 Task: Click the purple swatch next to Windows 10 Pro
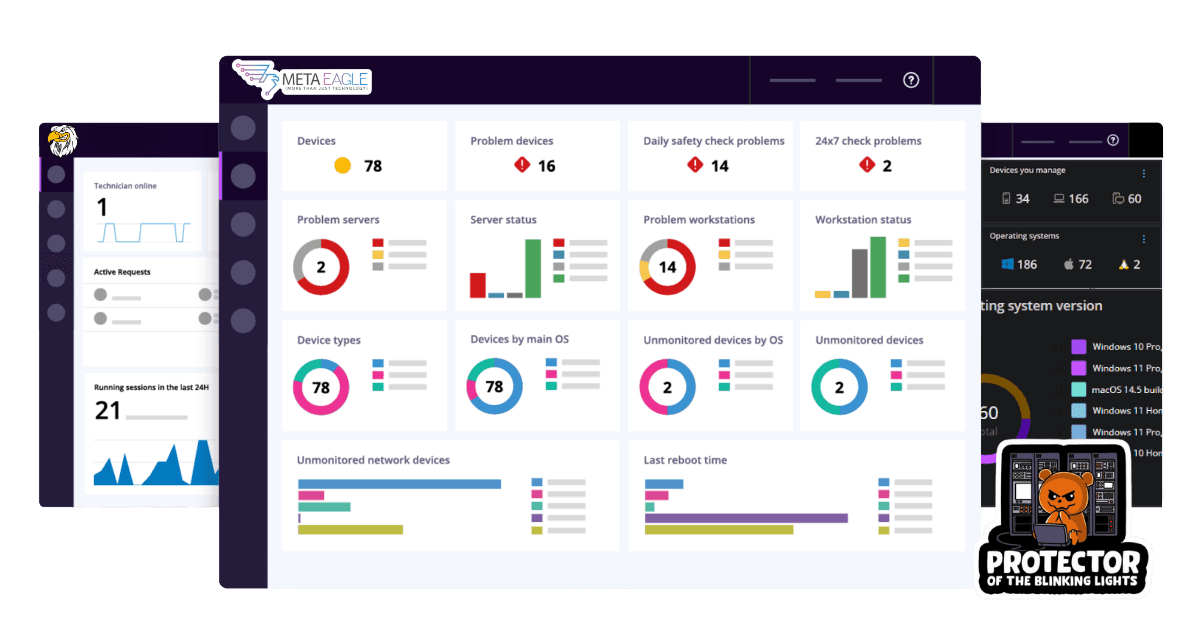[1077, 345]
